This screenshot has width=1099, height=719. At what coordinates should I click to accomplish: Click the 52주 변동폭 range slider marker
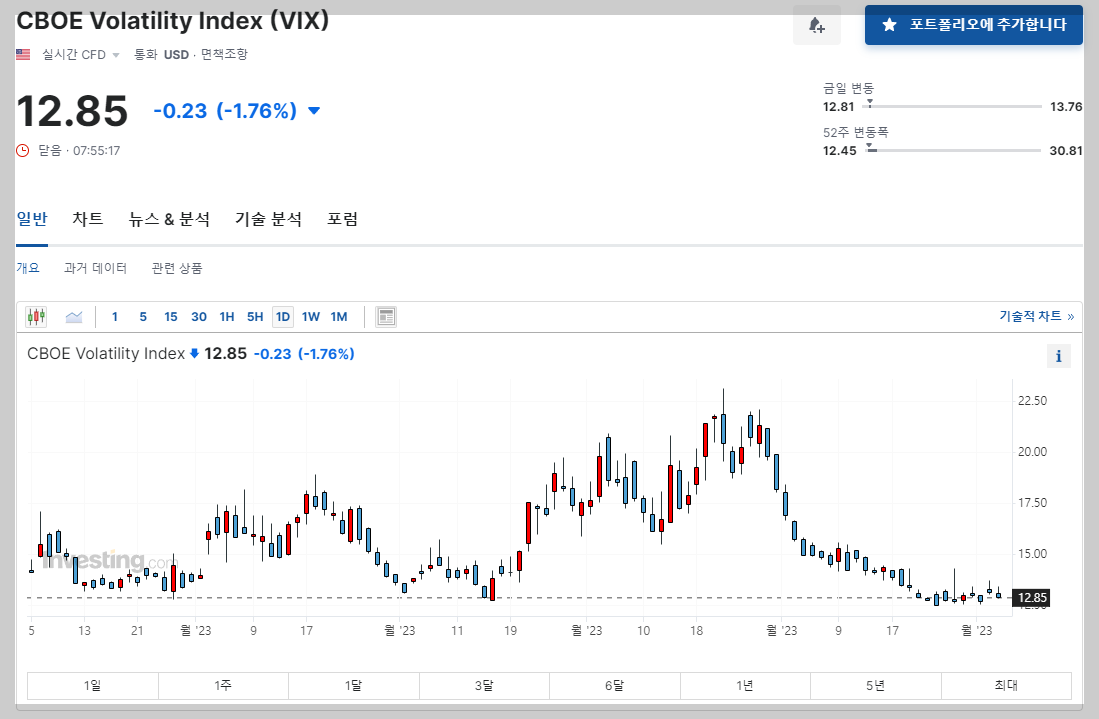coord(870,147)
